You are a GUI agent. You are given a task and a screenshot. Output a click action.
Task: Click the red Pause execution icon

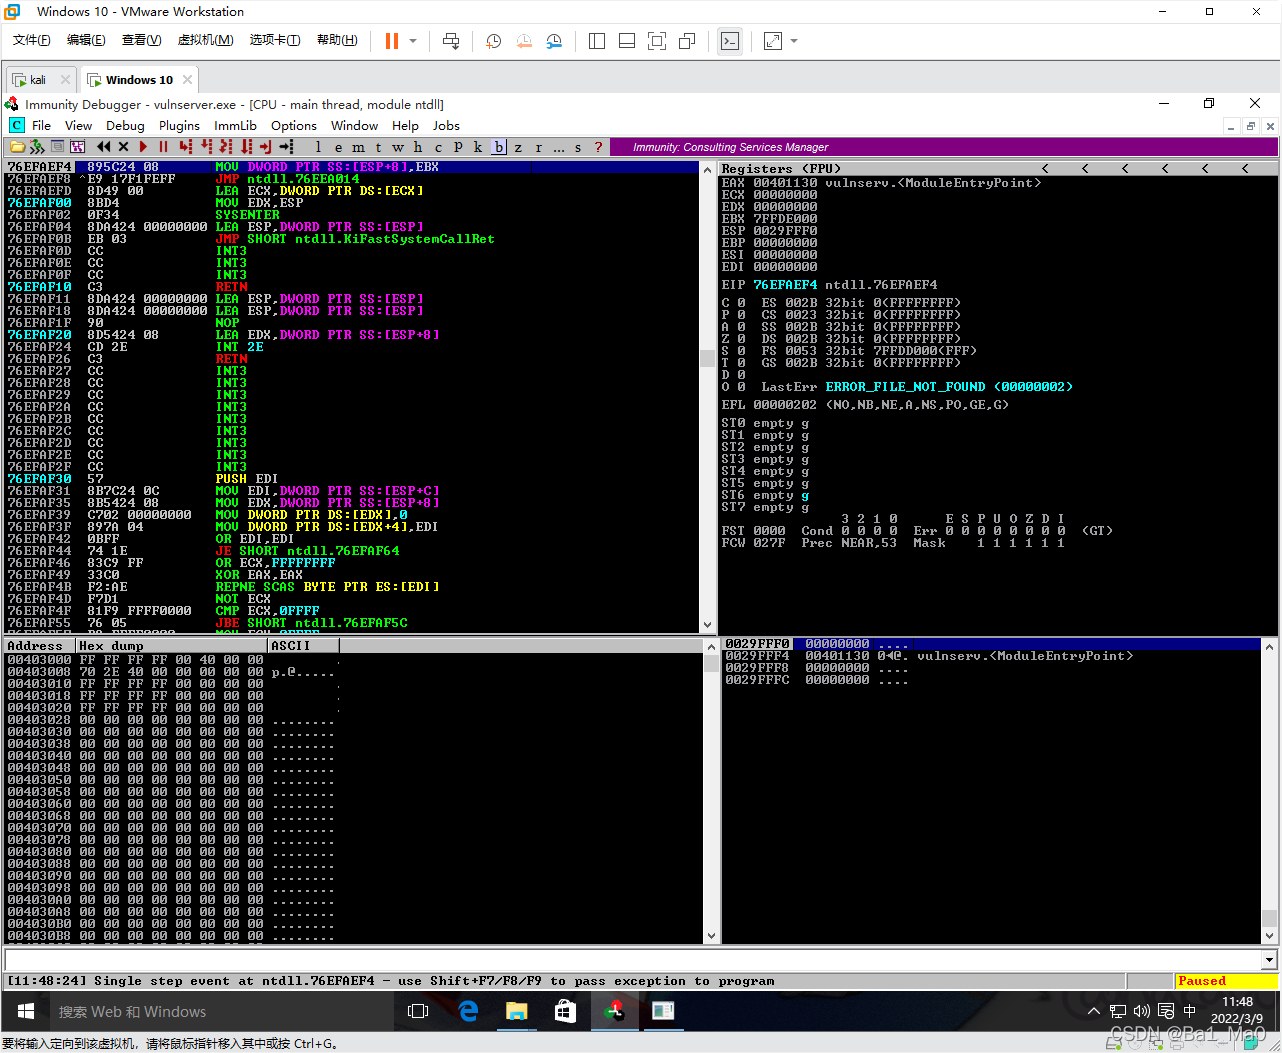[x=163, y=147]
